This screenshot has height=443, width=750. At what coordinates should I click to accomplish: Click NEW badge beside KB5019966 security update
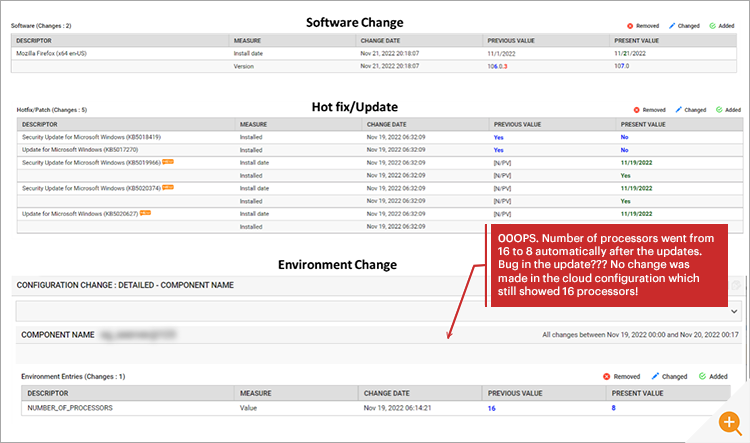coord(168,162)
